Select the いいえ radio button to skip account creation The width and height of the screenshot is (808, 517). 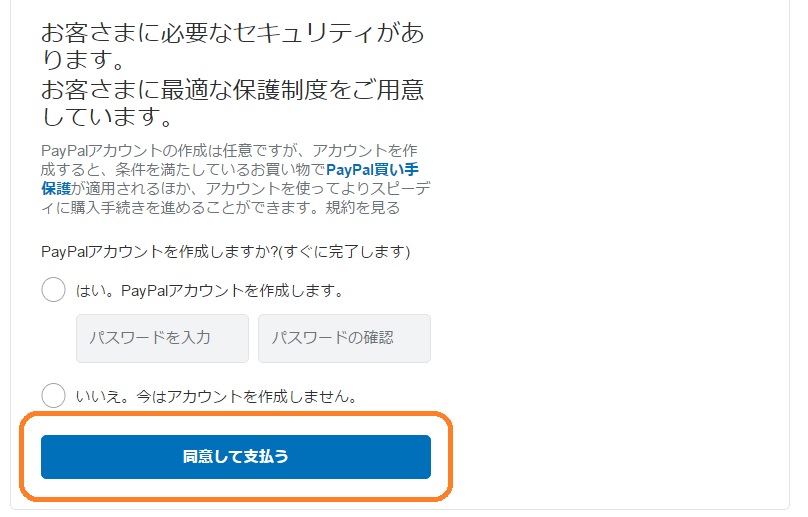pos(53,396)
